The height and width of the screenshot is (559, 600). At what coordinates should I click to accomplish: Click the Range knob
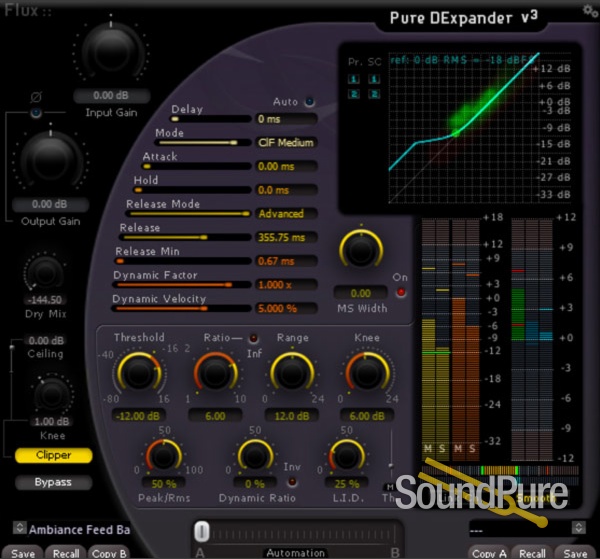[x=292, y=374]
